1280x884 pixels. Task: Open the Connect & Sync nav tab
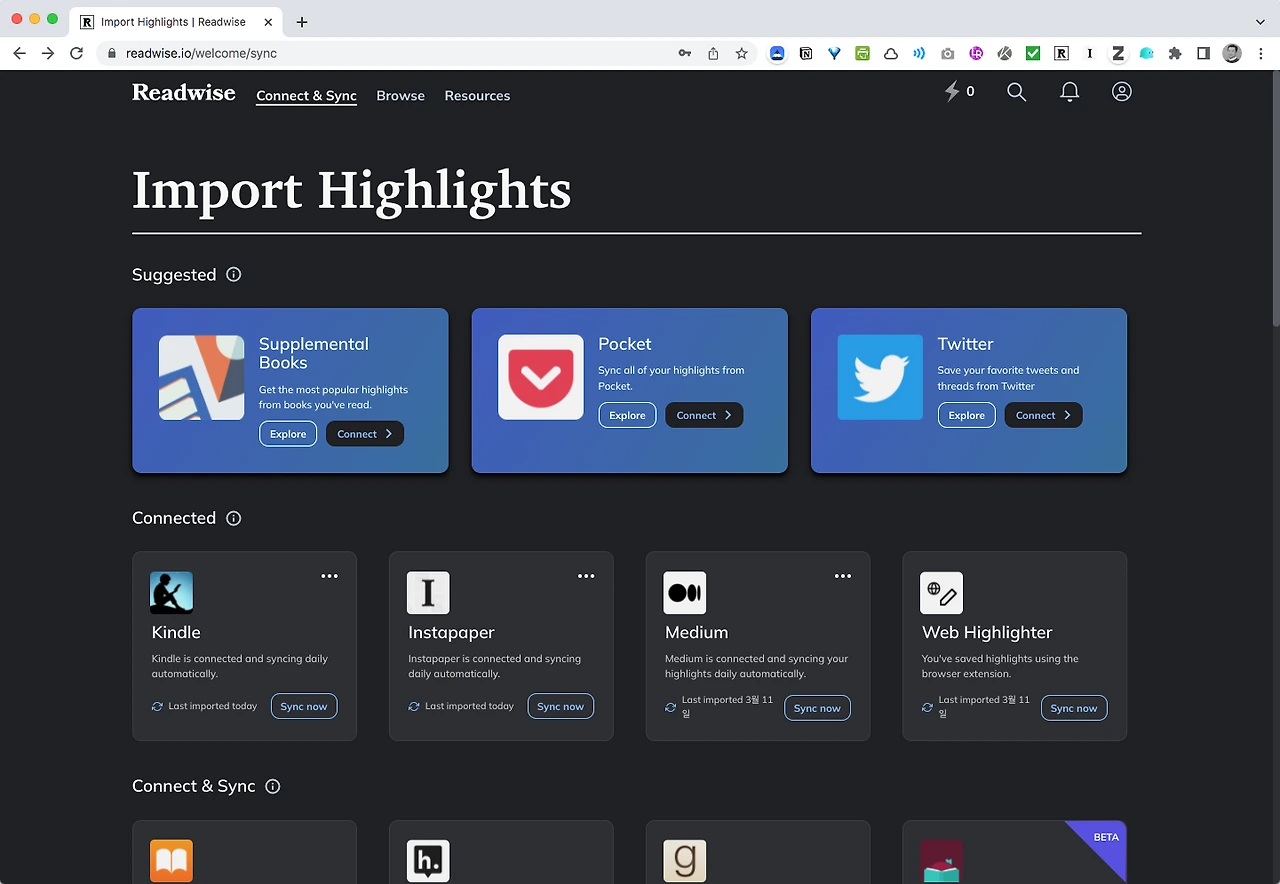tap(306, 96)
